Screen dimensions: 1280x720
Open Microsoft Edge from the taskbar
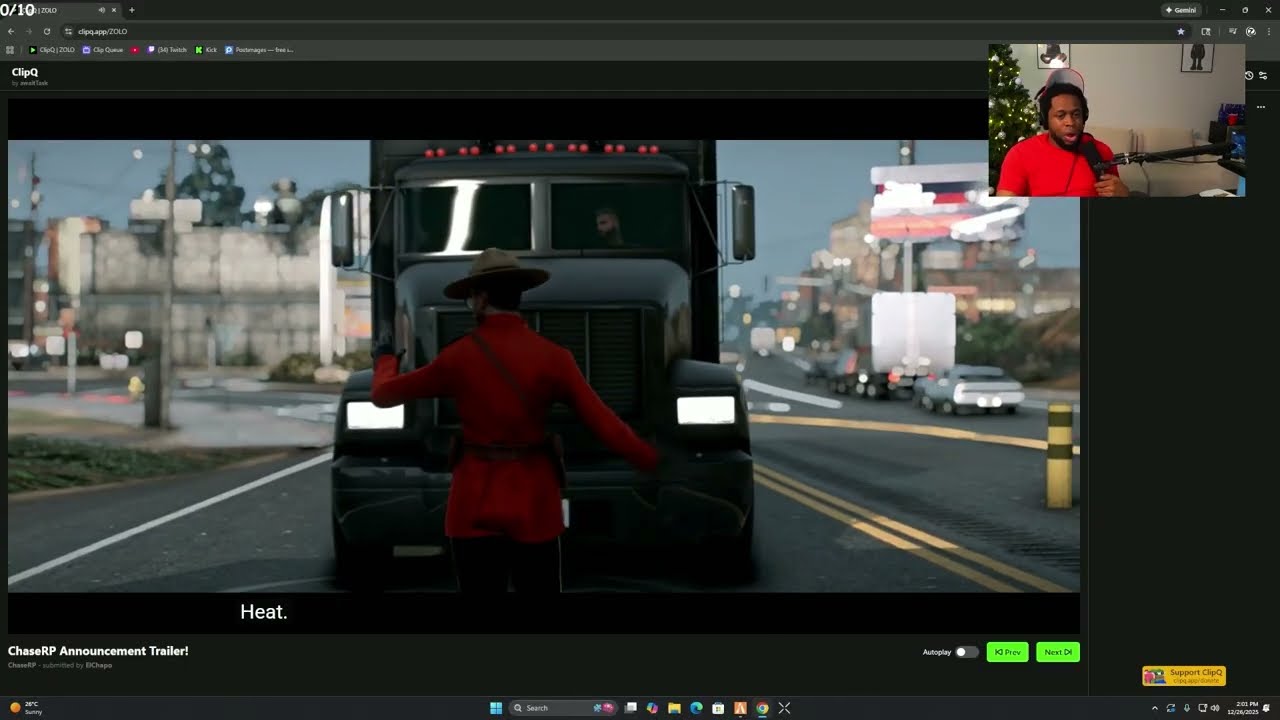coord(697,708)
